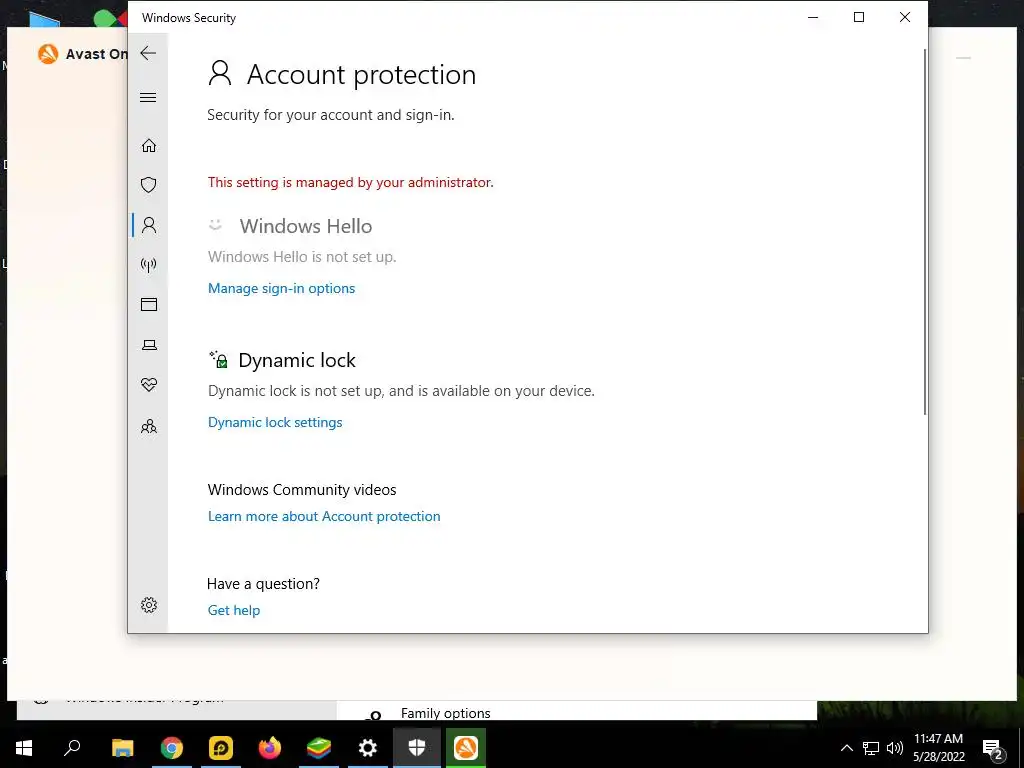Maximize the Windows Security window
Screen dimensions: 1024x768
click(859, 18)
